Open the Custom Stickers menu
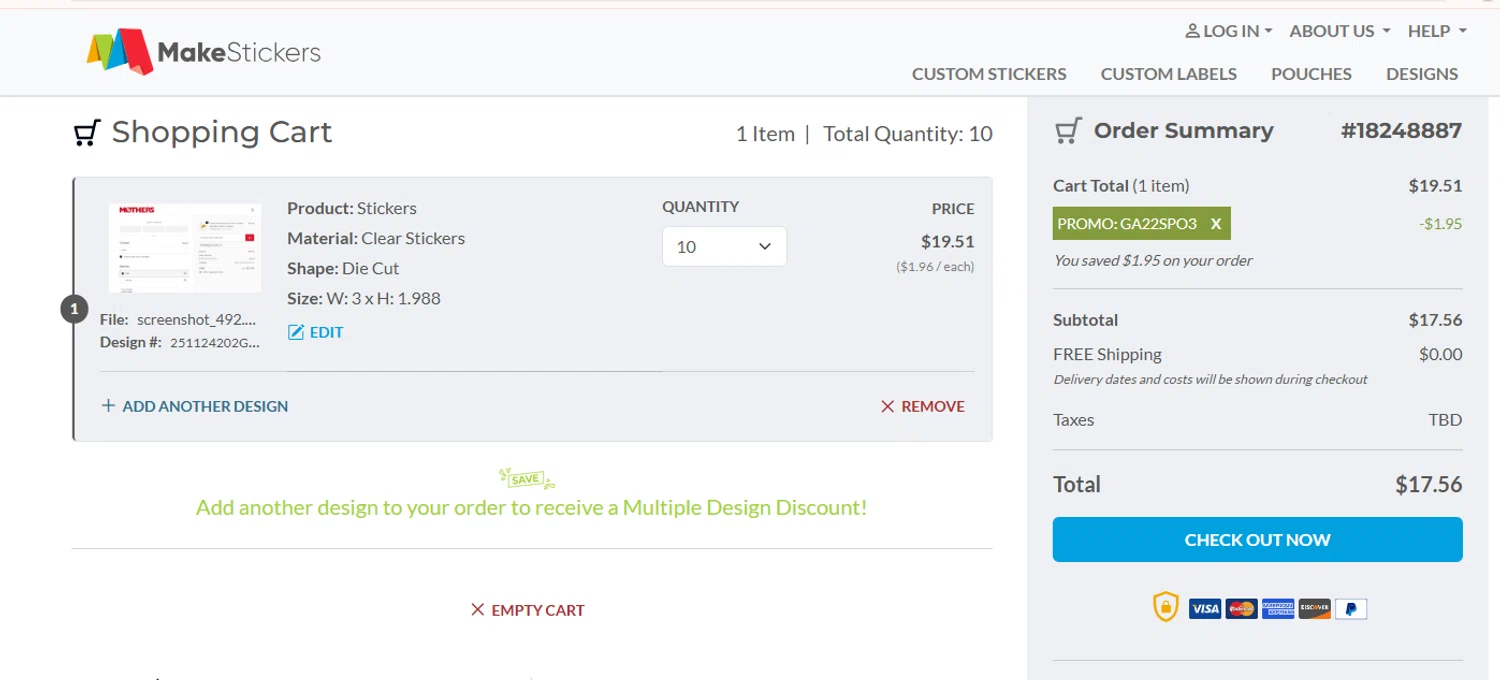 click(989, 74)
